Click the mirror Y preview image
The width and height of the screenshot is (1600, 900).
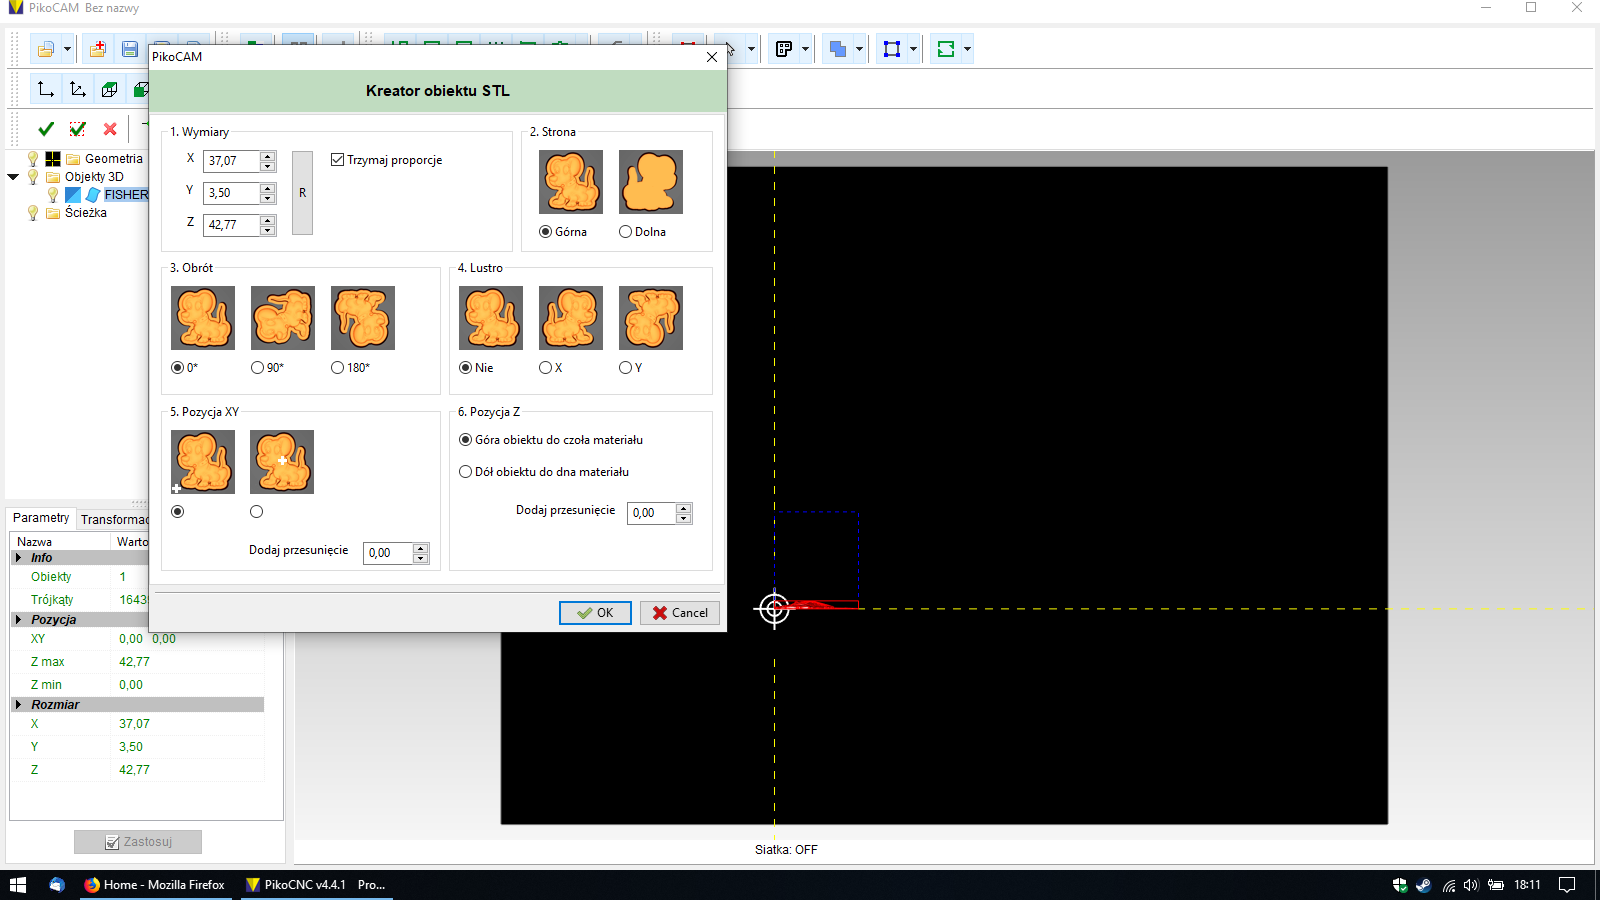tap(651, 318)
